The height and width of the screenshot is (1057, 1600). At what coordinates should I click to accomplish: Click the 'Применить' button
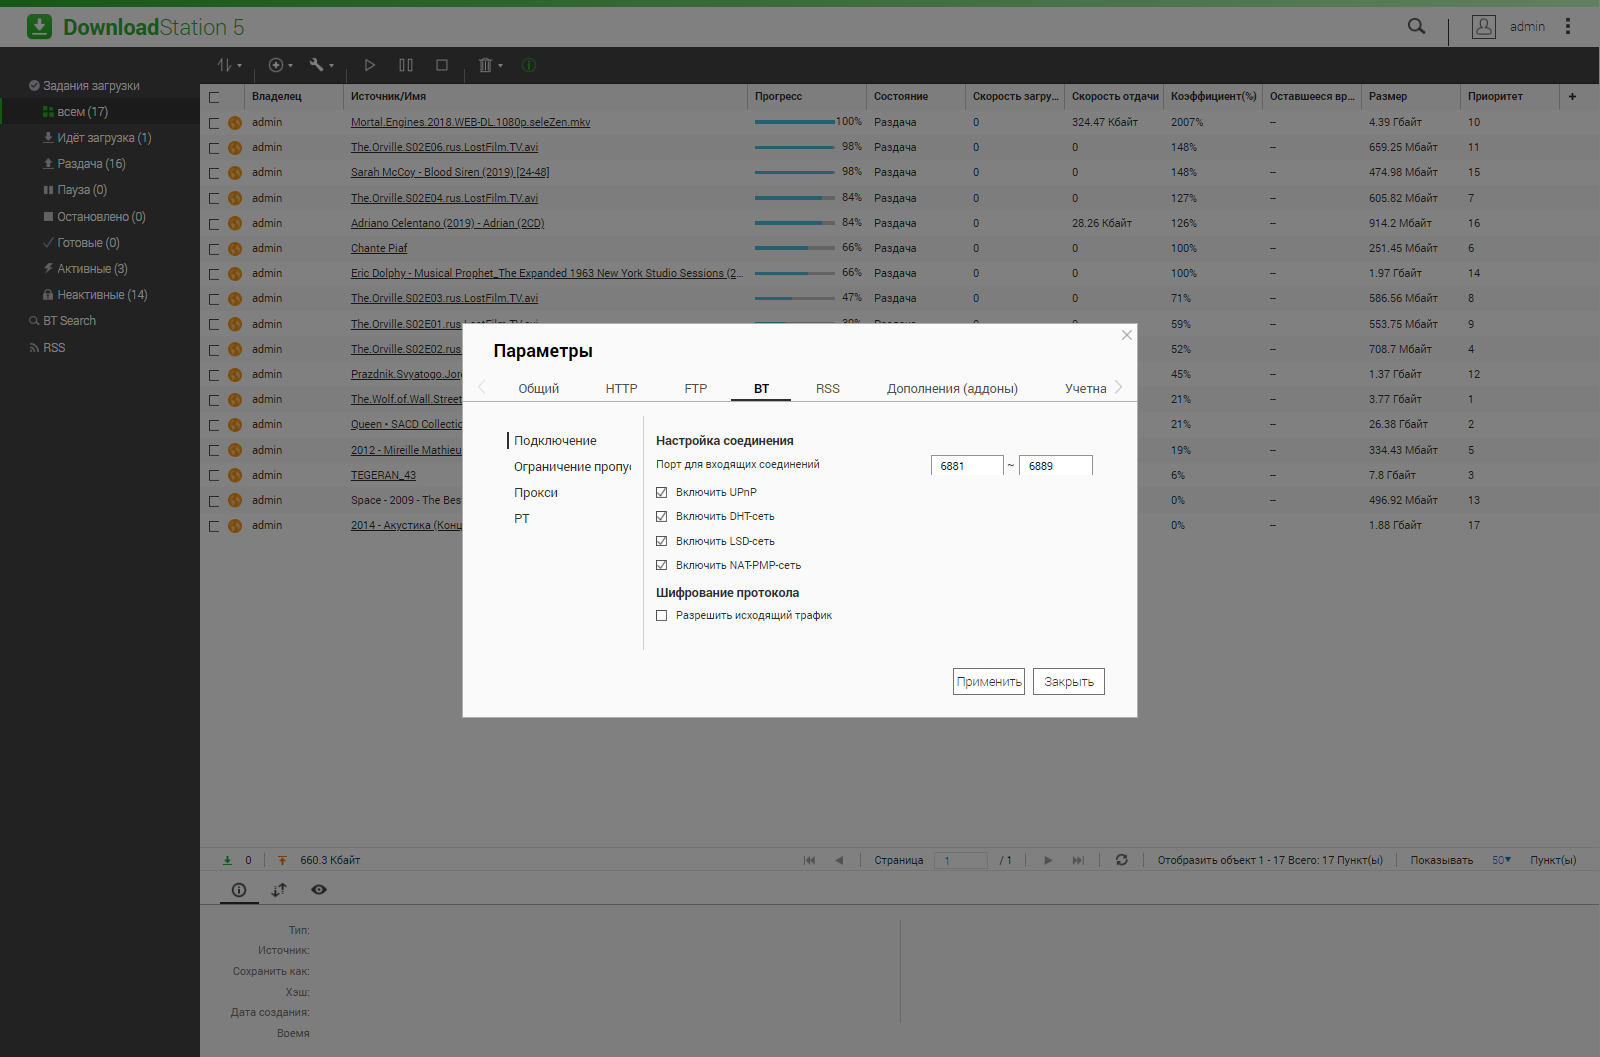tap(989, 681)
